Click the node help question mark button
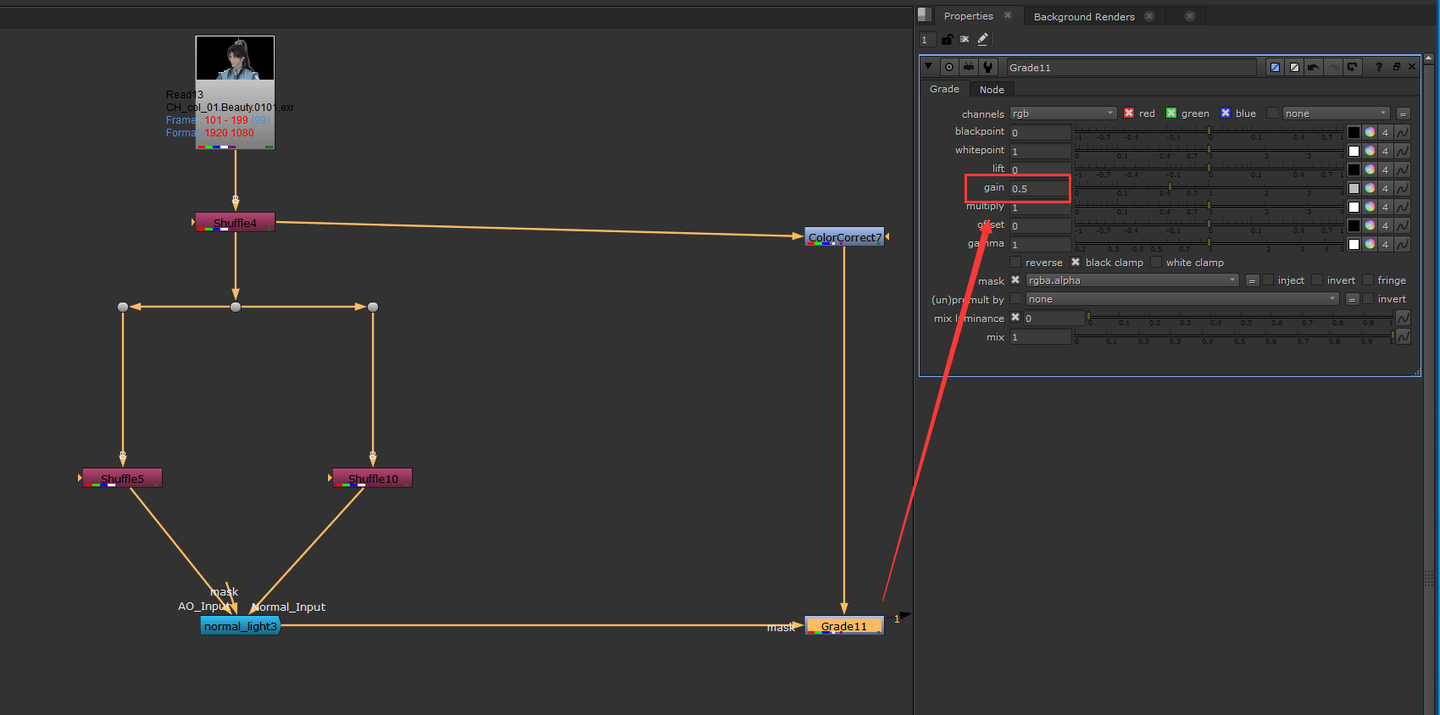Screen dimensions: 1440x715 click(x=1379, y=66)
